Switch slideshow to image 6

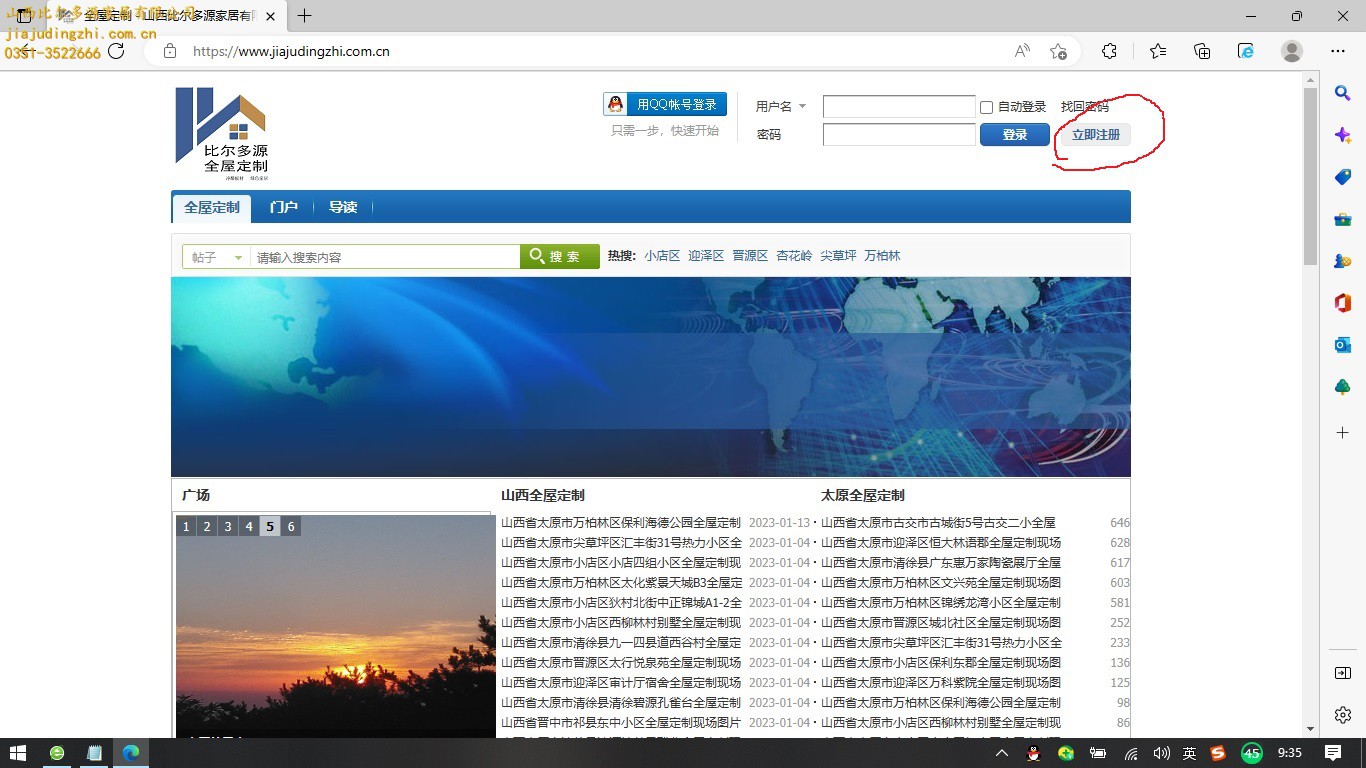click(x=291, y=526)
